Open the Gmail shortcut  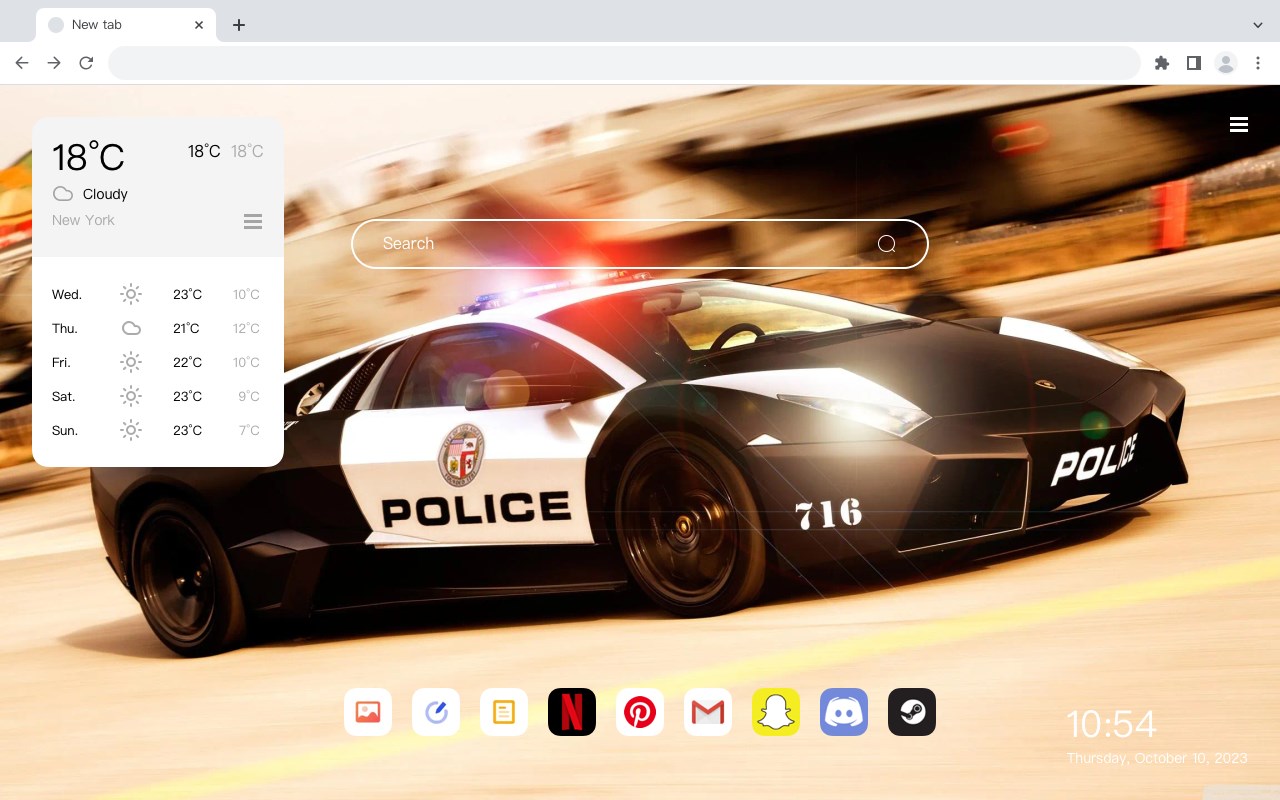708,712
